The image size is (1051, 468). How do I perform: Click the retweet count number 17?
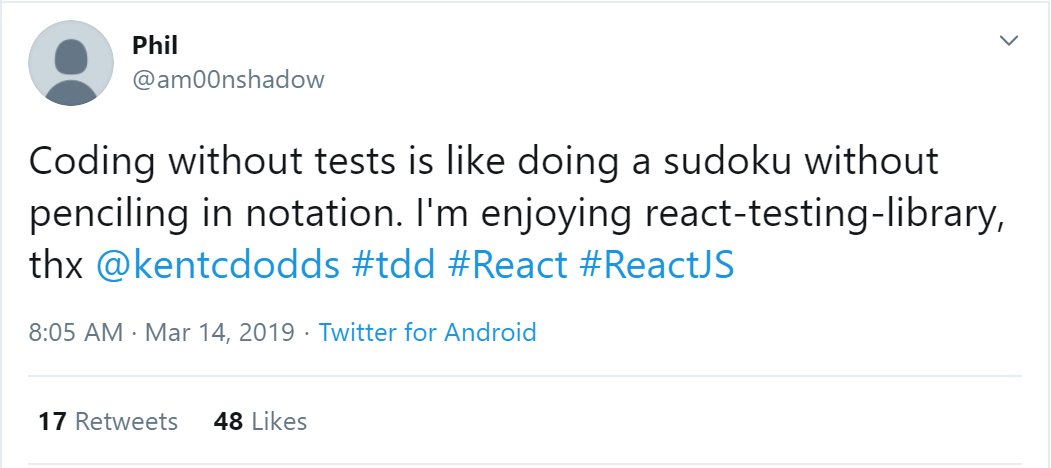click(x=52, y=421)
